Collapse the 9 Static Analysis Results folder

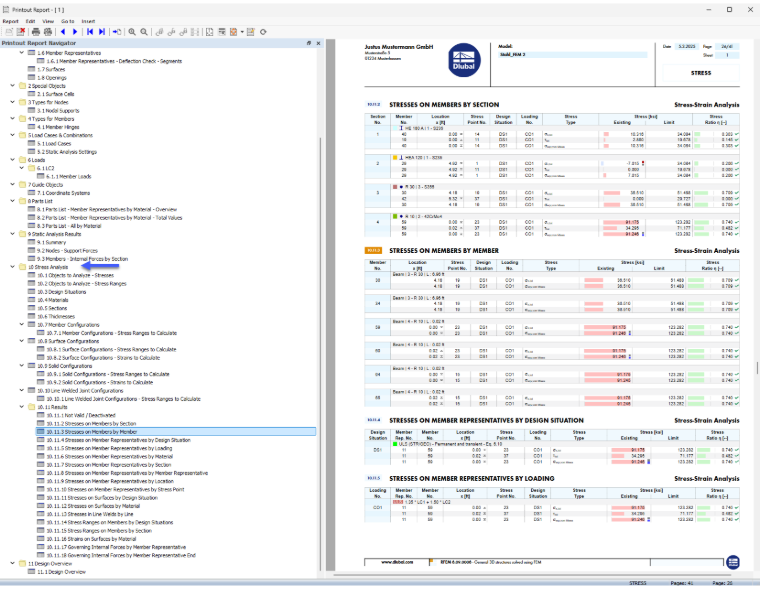click(x=13, y=234)
